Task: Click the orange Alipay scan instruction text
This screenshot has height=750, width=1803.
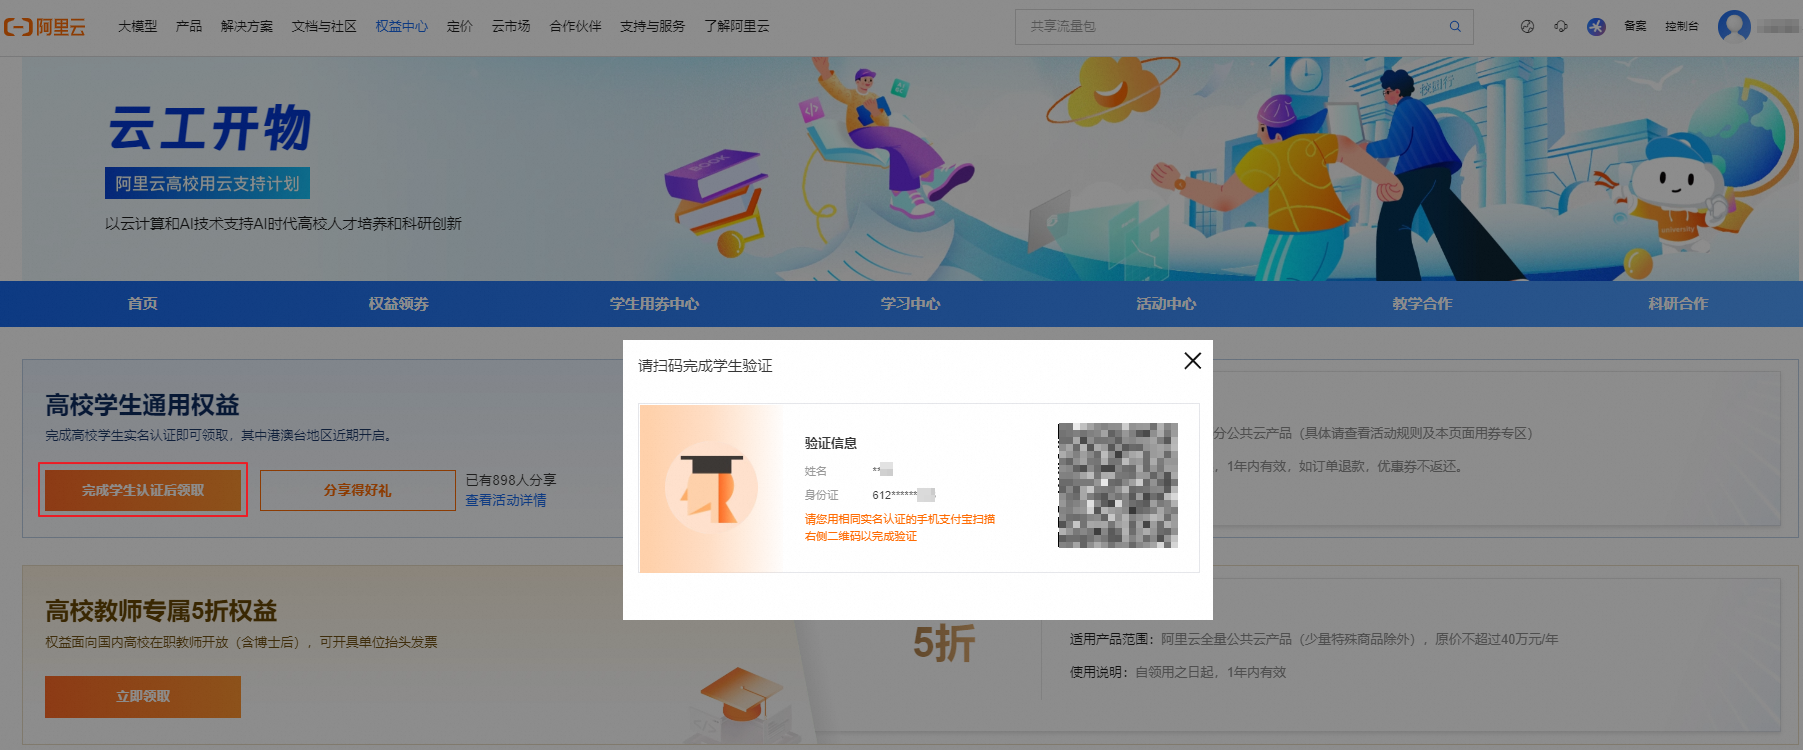Action: 900,527
